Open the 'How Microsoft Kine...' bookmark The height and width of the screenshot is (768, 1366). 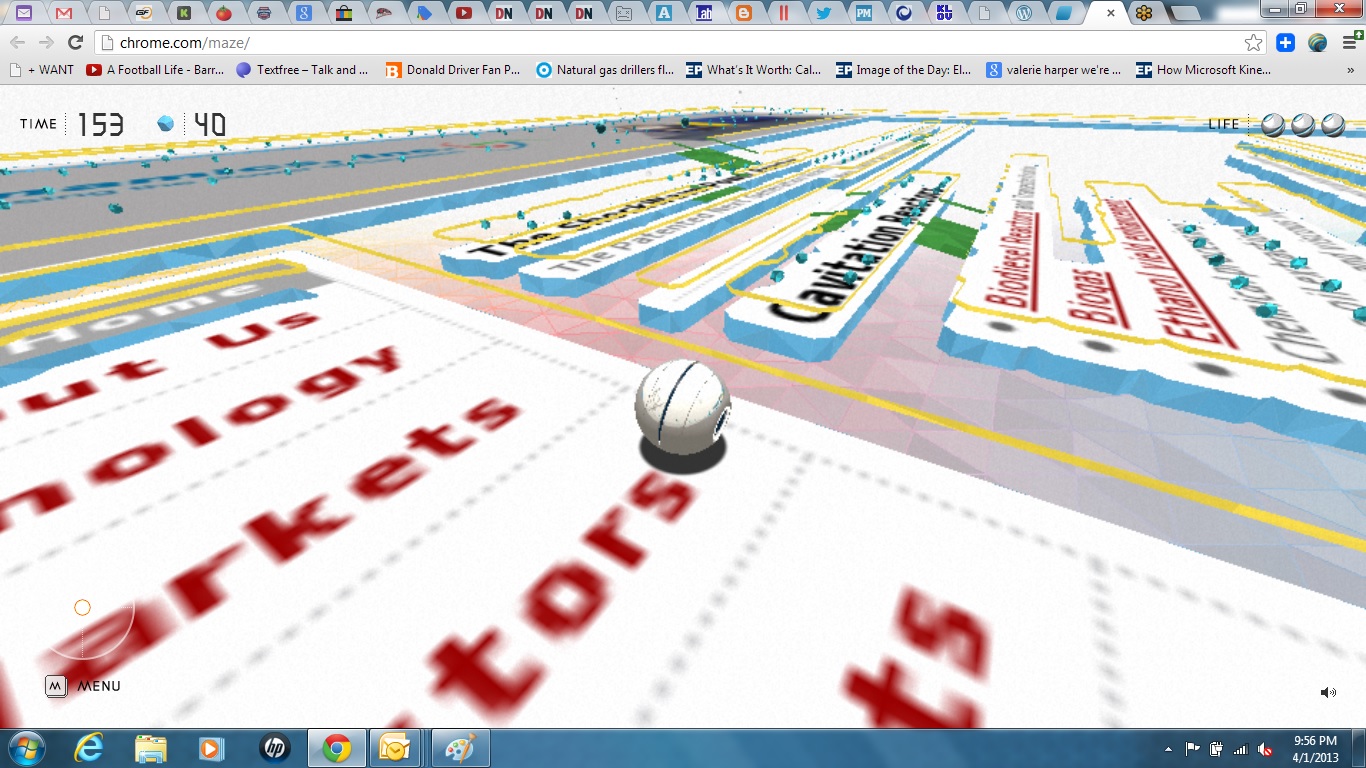tap(1203, 70)
